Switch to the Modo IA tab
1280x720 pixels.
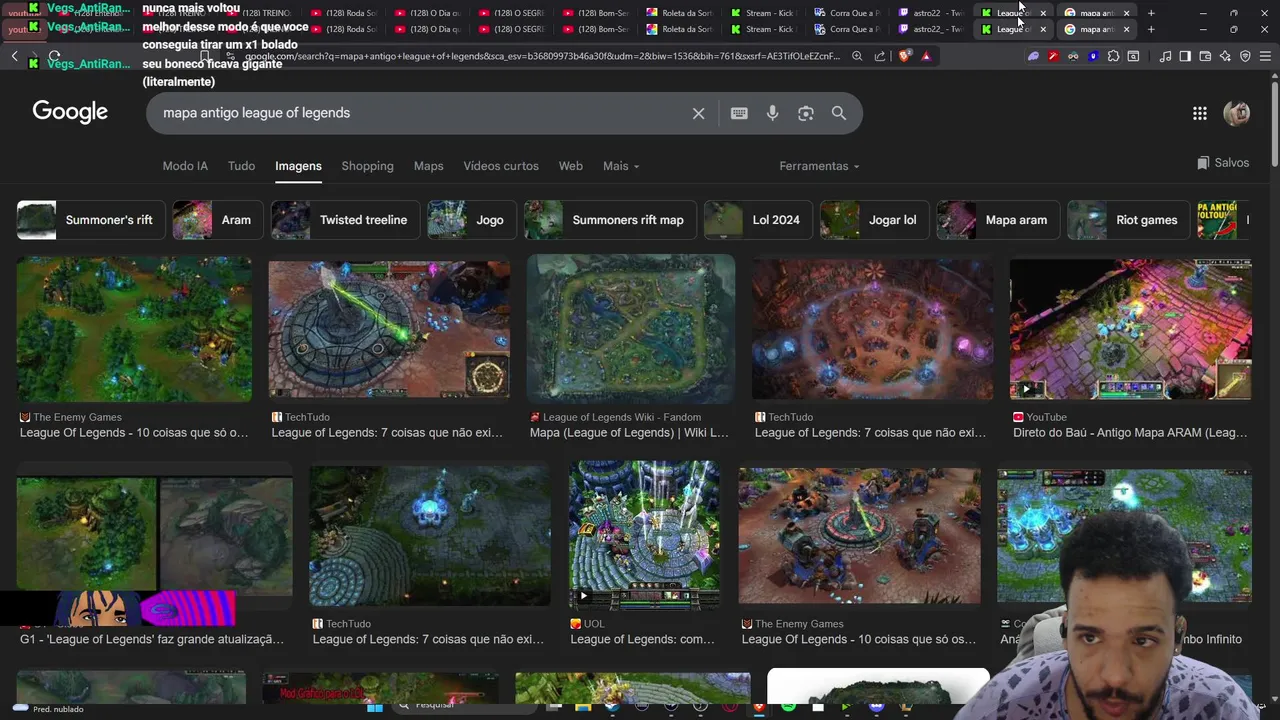[x=185, y=166]
